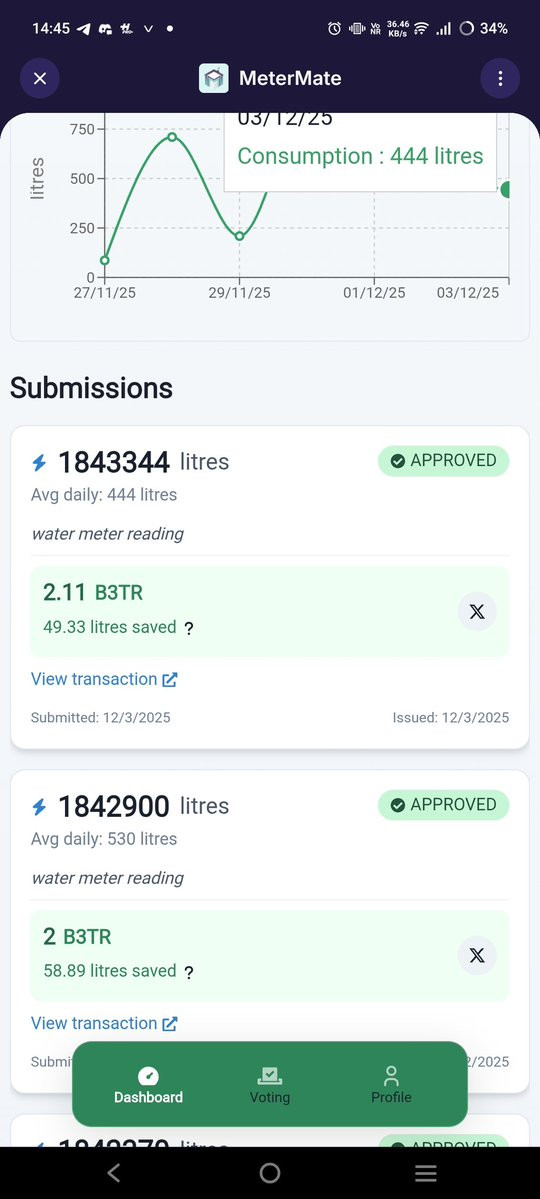This screenshot has height=1199, width=540.
Task: Select the 29/11/25 chart data point
Action: coord(239,236)
